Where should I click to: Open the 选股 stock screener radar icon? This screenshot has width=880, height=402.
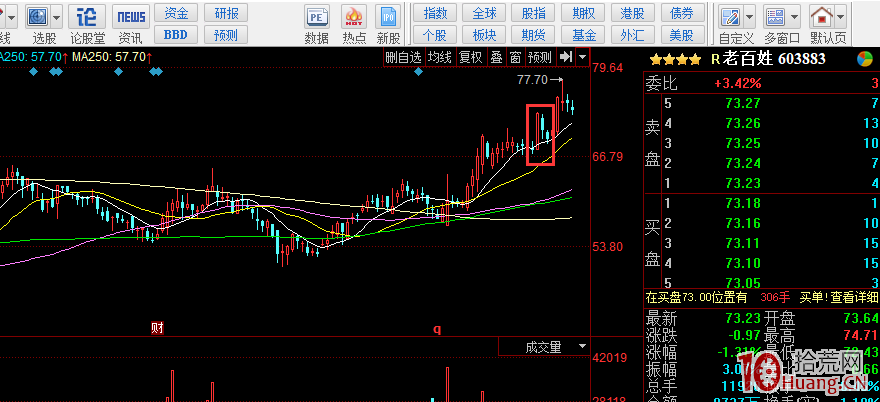pyautogui.click(x=37, y=17)
